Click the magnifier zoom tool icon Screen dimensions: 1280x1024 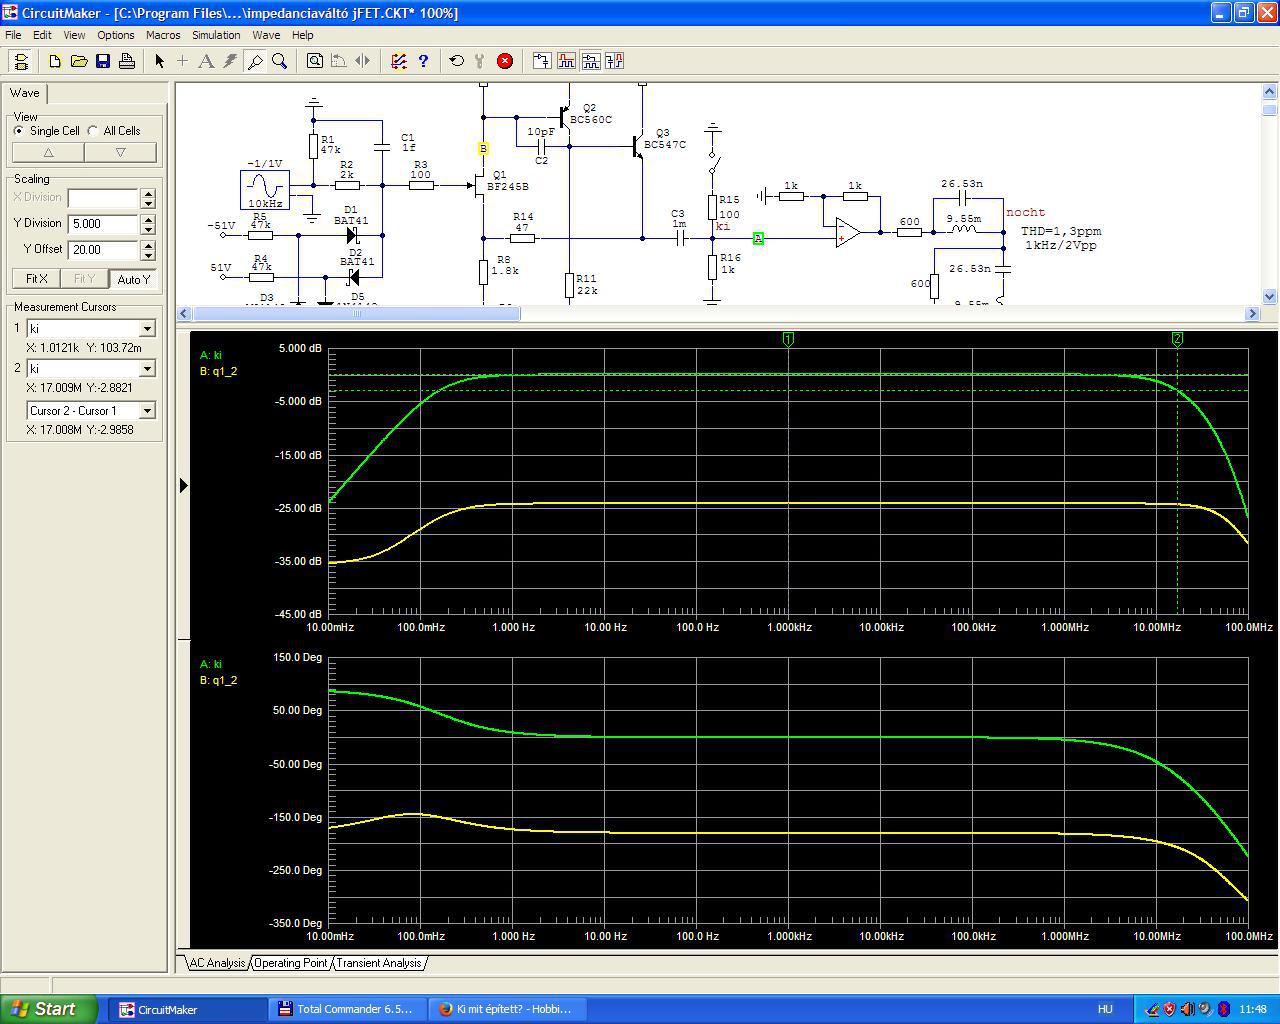pyautogui.click(x=280, y=61)
